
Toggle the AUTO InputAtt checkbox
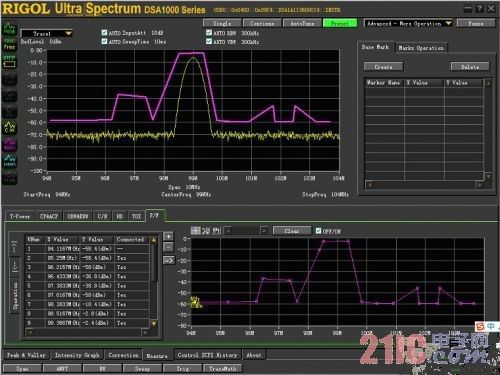click(104, 32)
